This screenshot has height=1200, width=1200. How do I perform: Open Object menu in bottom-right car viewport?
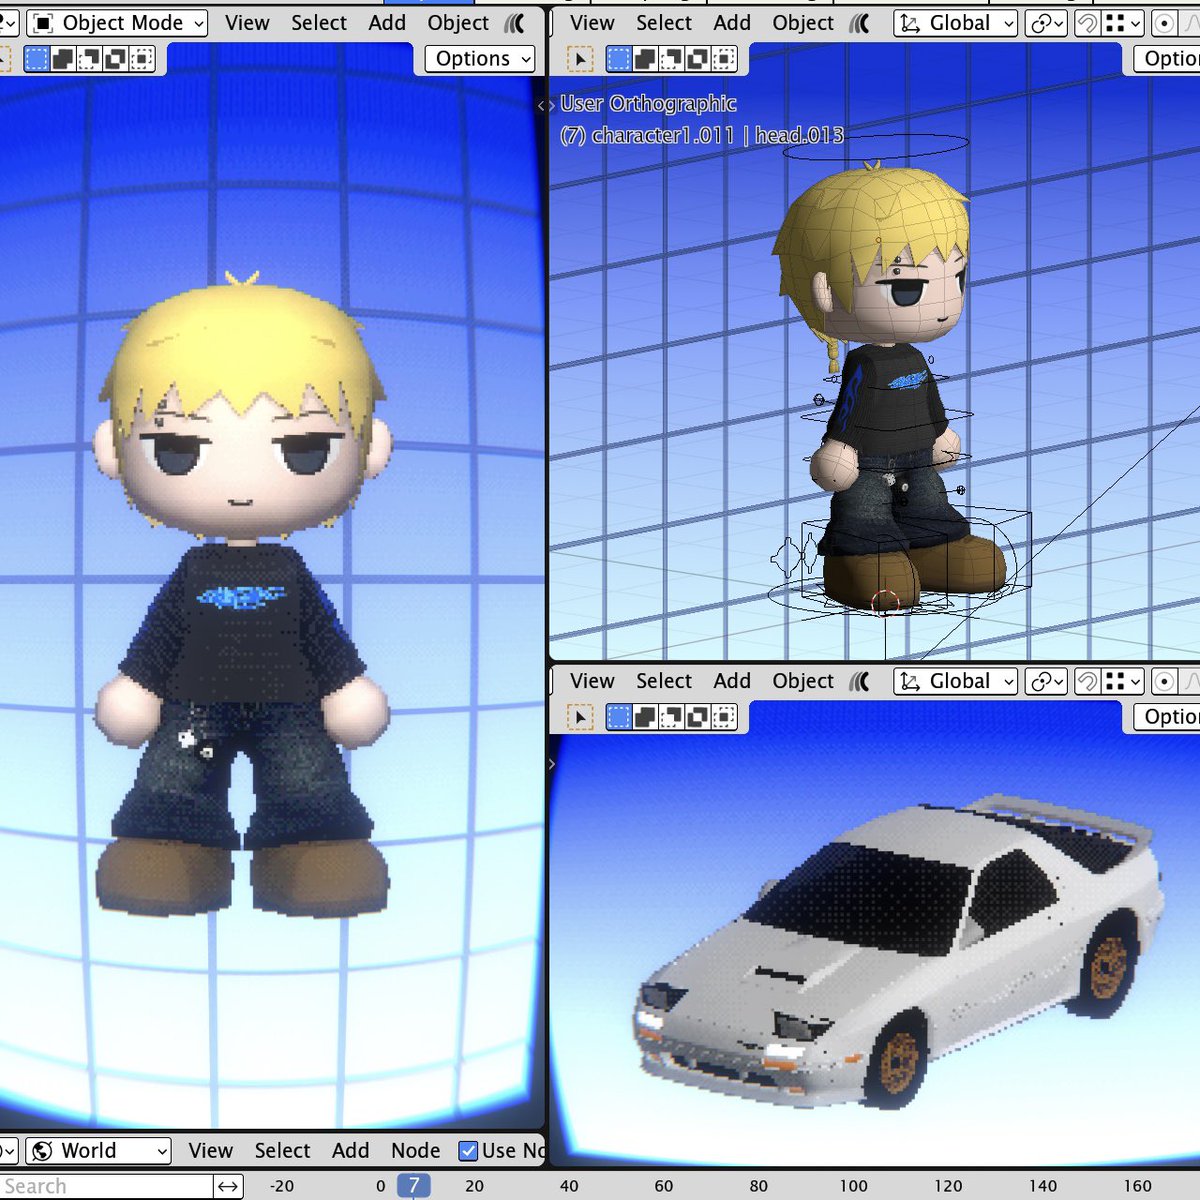click(803, 681)
